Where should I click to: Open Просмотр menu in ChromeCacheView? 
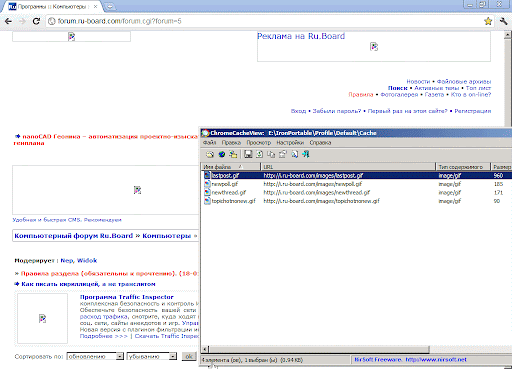pyautogui.click(x=259, y=143)
